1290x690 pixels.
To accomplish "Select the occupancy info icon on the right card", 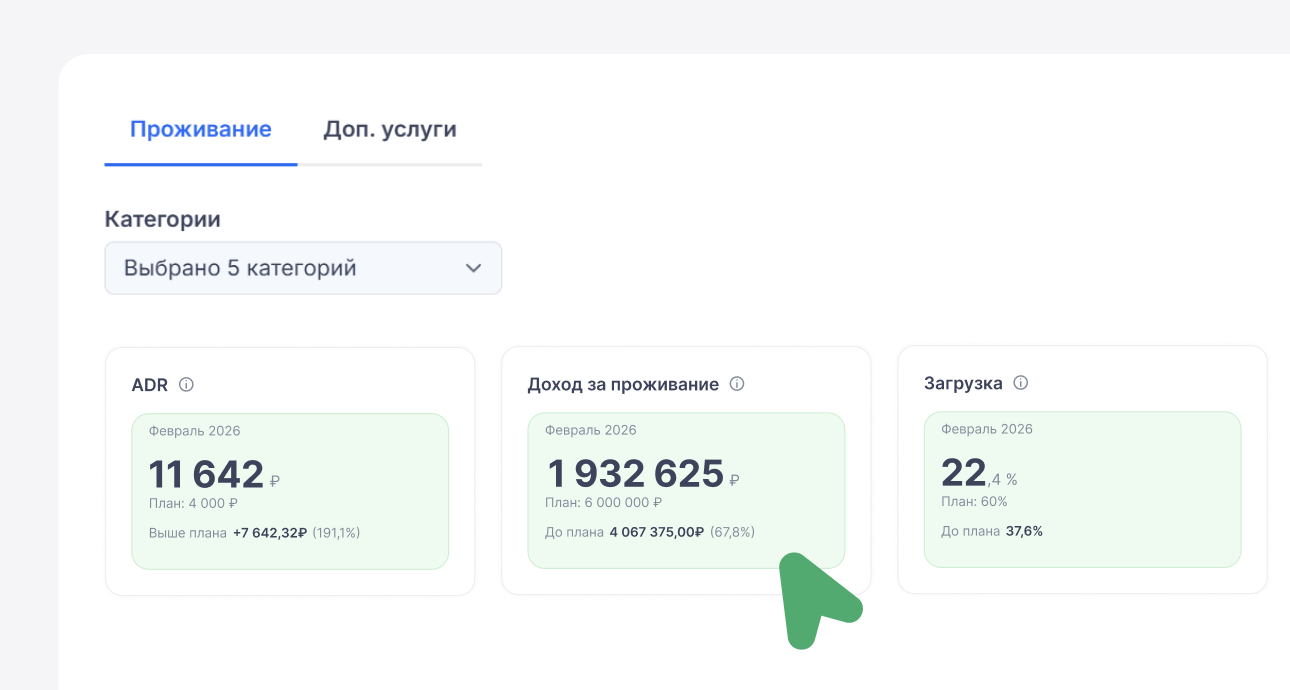I will pyautogui.click(x=1020, y=382).
